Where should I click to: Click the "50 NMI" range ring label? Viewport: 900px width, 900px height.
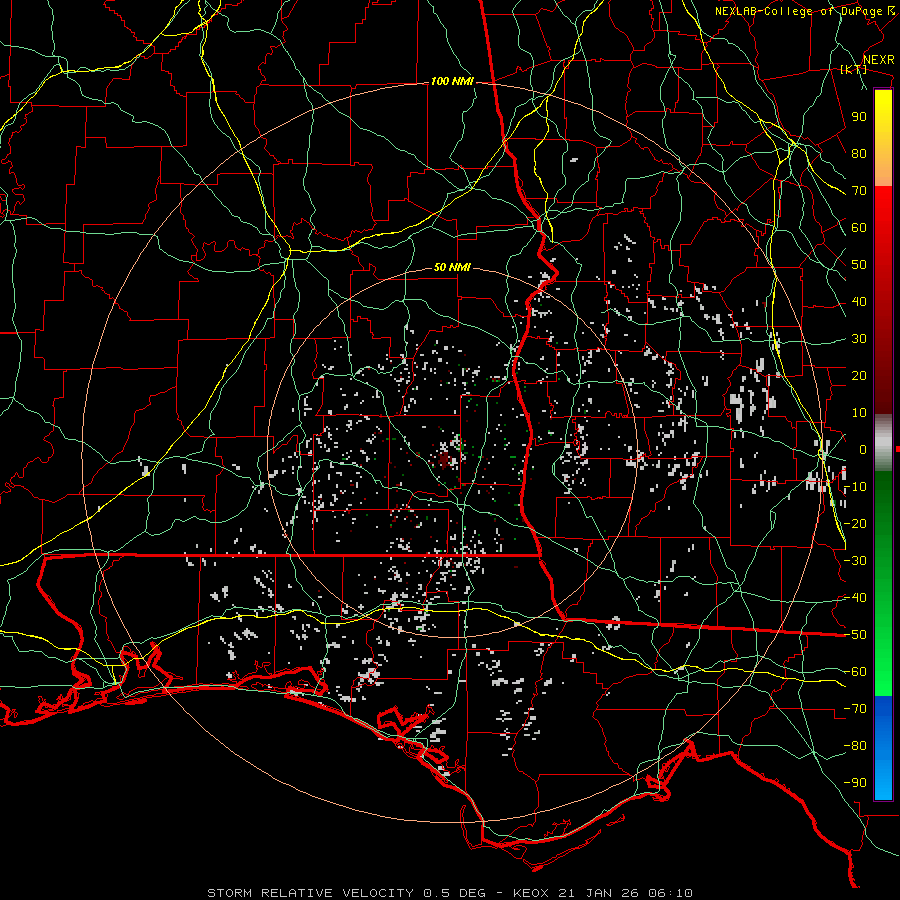452,267
